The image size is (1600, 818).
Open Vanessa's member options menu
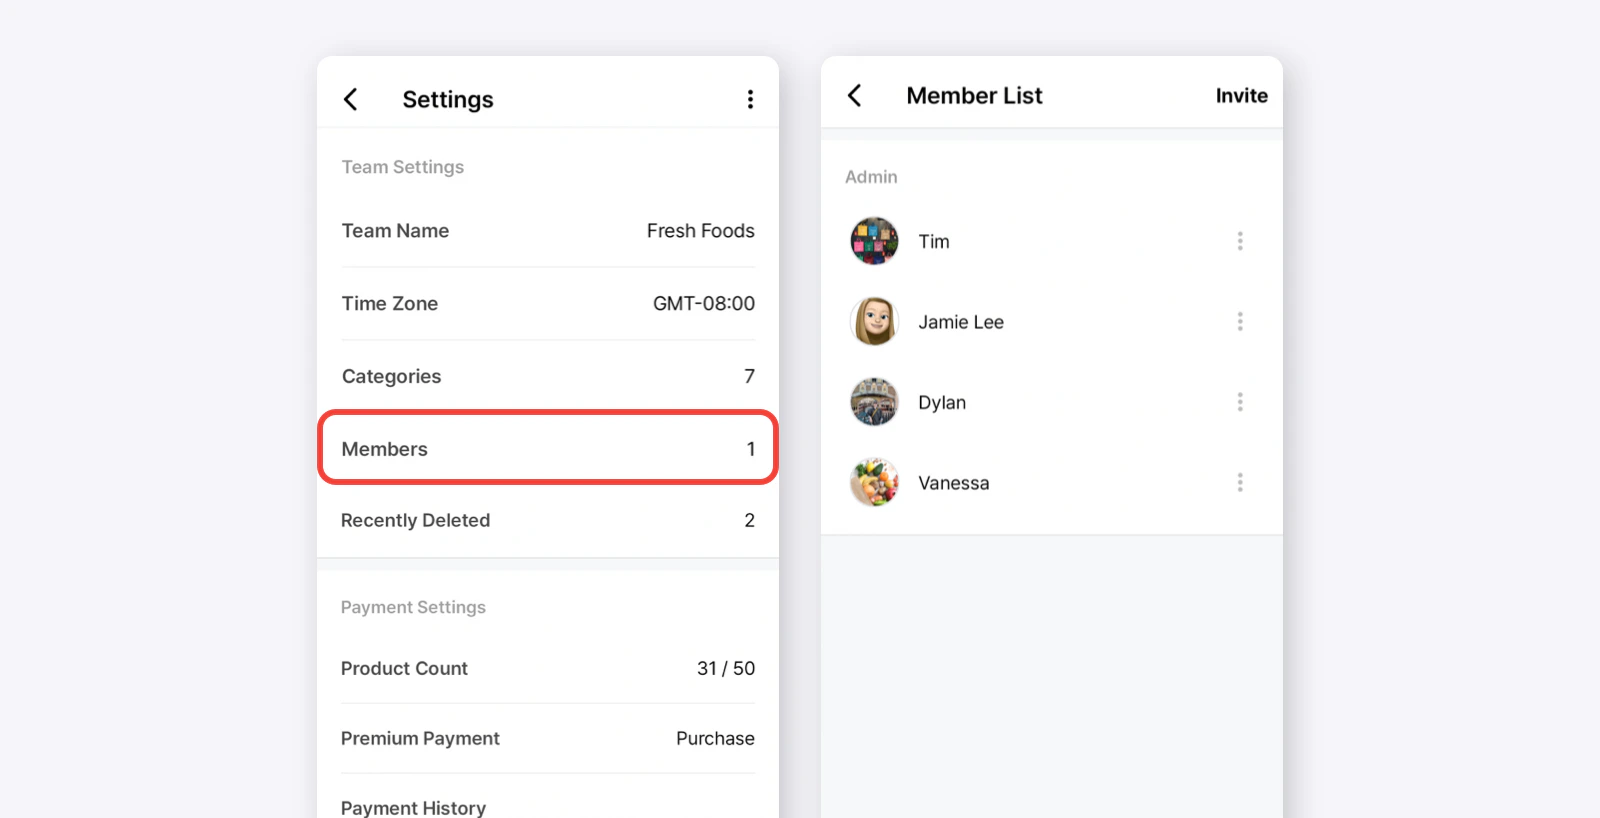(1238, 482)
